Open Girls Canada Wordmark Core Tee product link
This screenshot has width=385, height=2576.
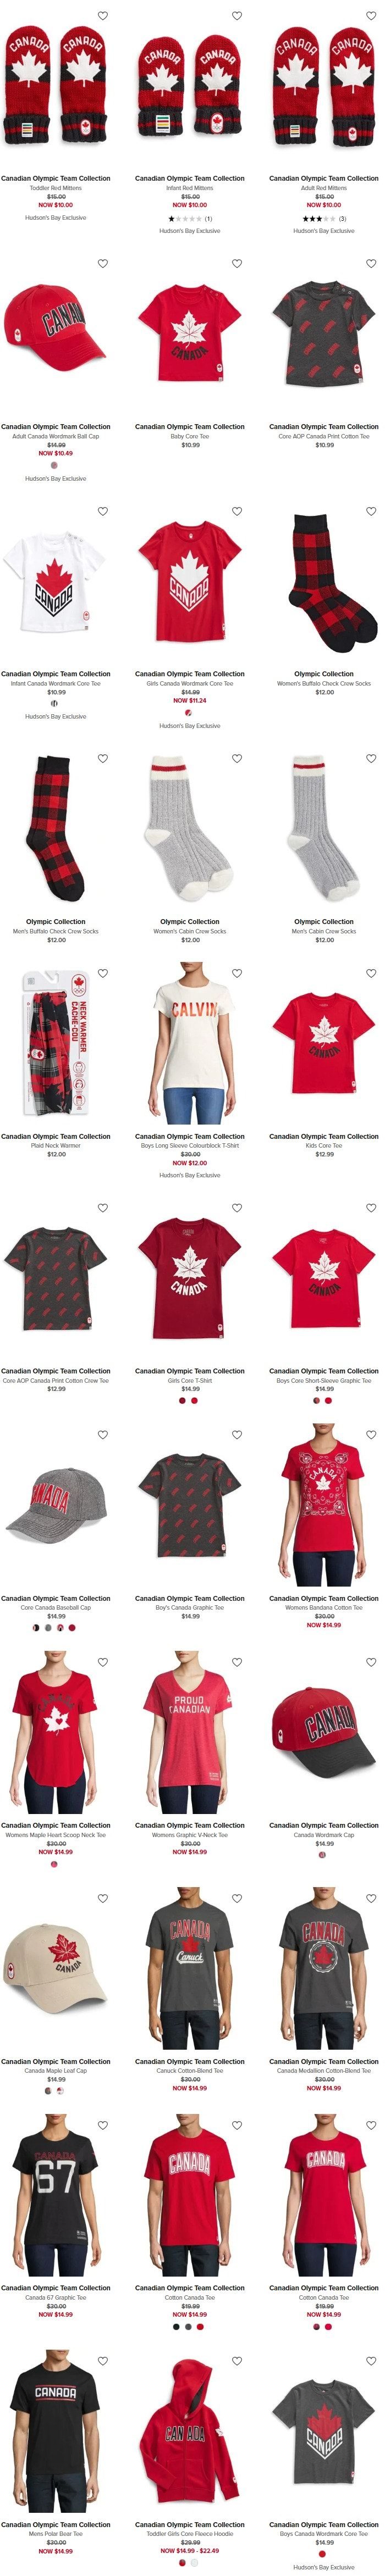[x=190, y=684]
